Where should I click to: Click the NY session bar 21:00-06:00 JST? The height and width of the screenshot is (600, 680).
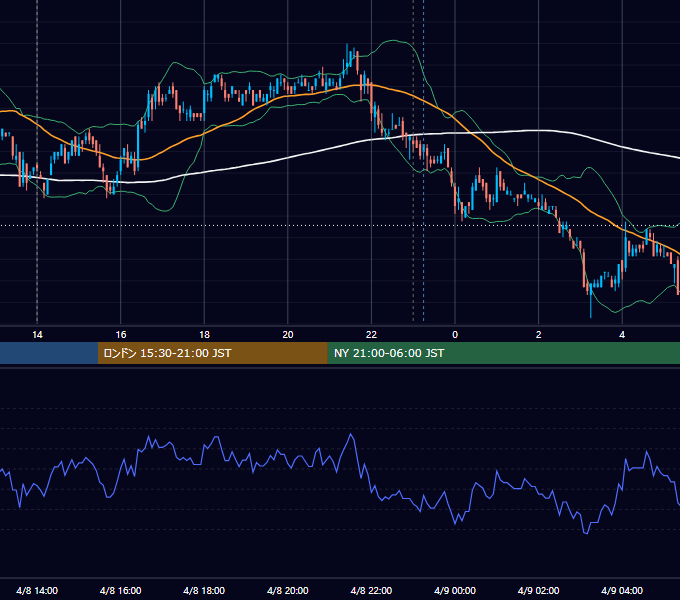click(503, 353)
